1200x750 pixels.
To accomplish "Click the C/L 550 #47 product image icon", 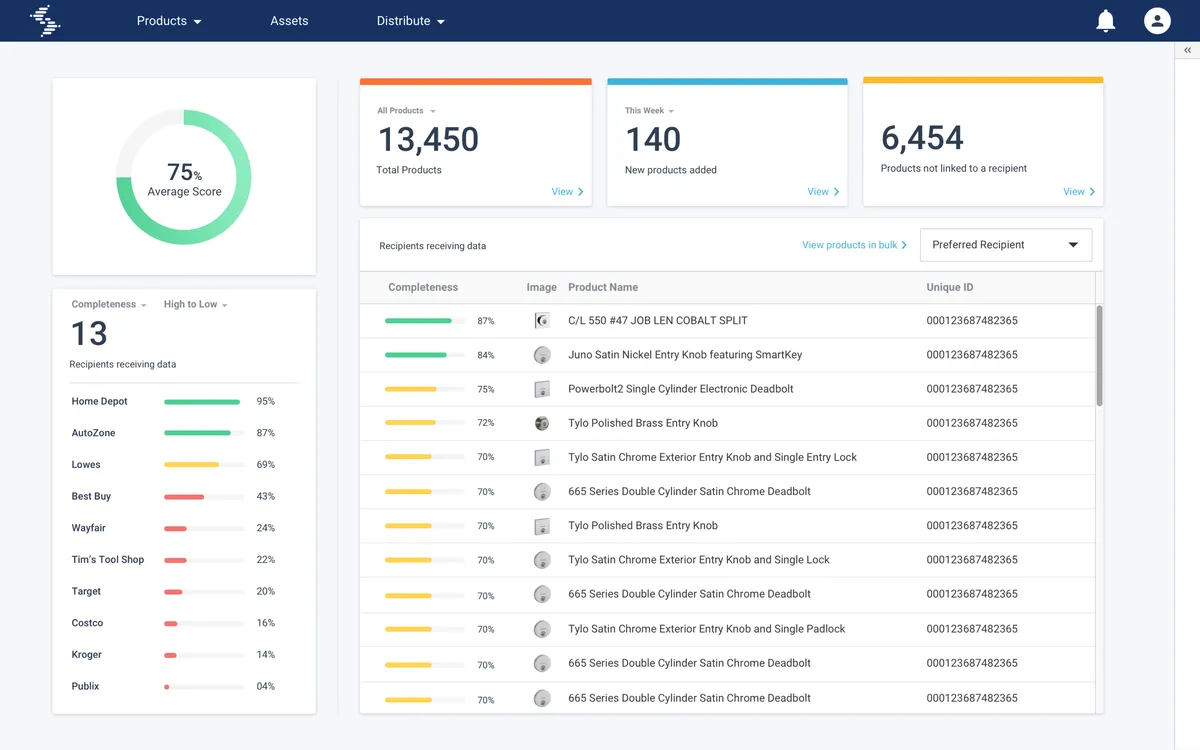I will [x=542, y=321].
